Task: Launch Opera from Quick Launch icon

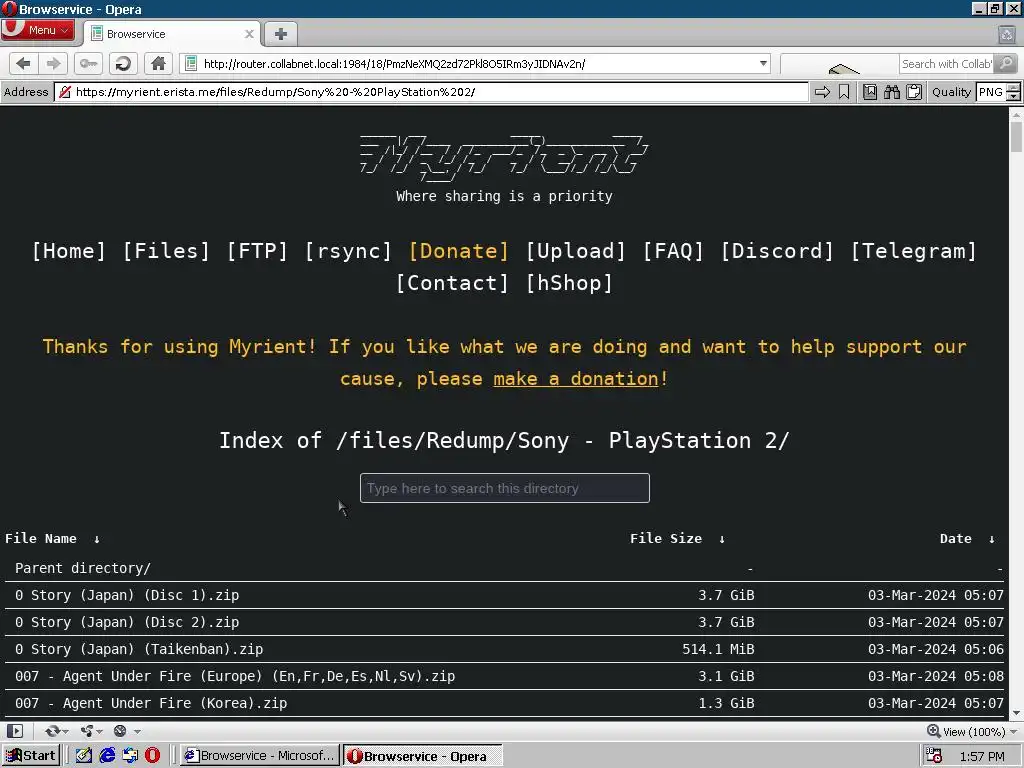Action: [152, 756]
